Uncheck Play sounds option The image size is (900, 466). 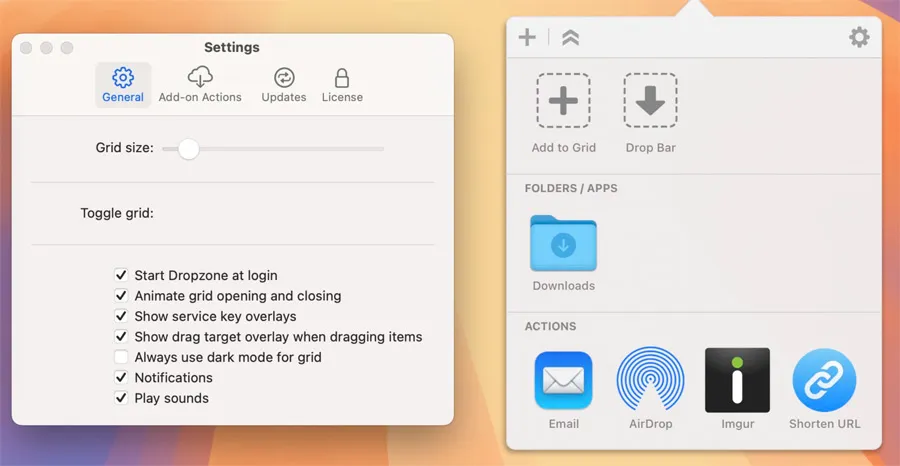tap(121, 398)
